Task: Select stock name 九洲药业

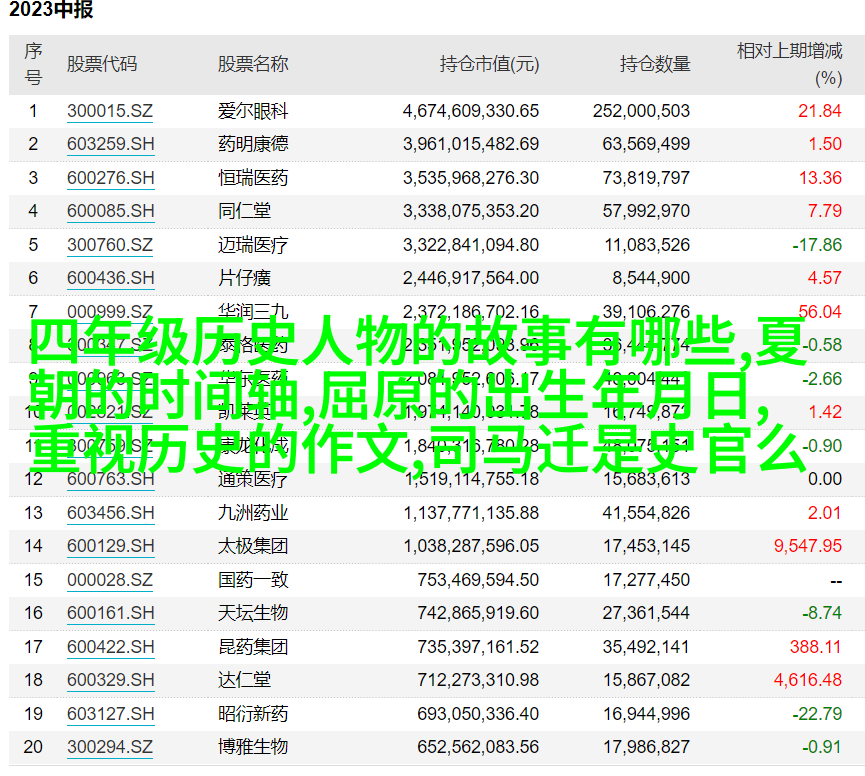Action: point(253,513)
